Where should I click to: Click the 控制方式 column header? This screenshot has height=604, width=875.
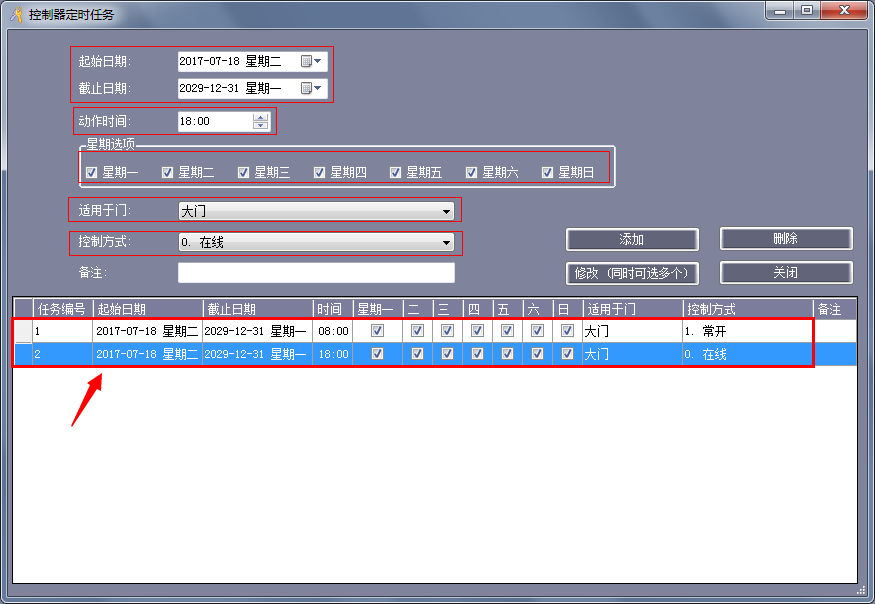pyautogui.click(x=747, y=309)
